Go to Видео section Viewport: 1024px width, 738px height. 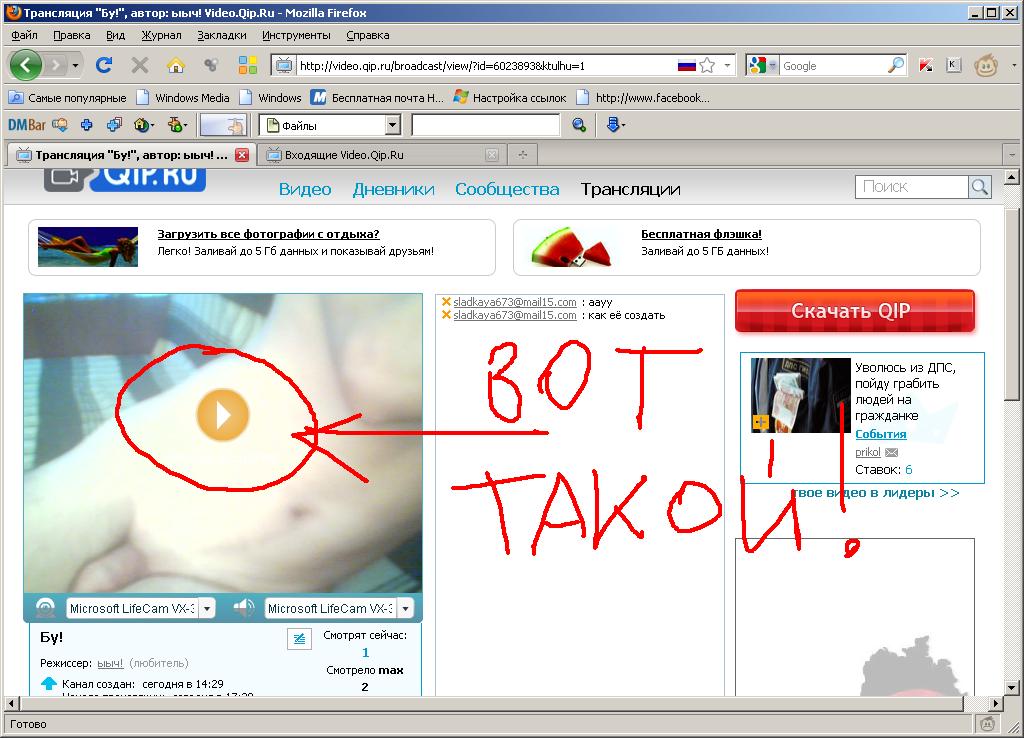pyautogui.click(x=305, y=189)
